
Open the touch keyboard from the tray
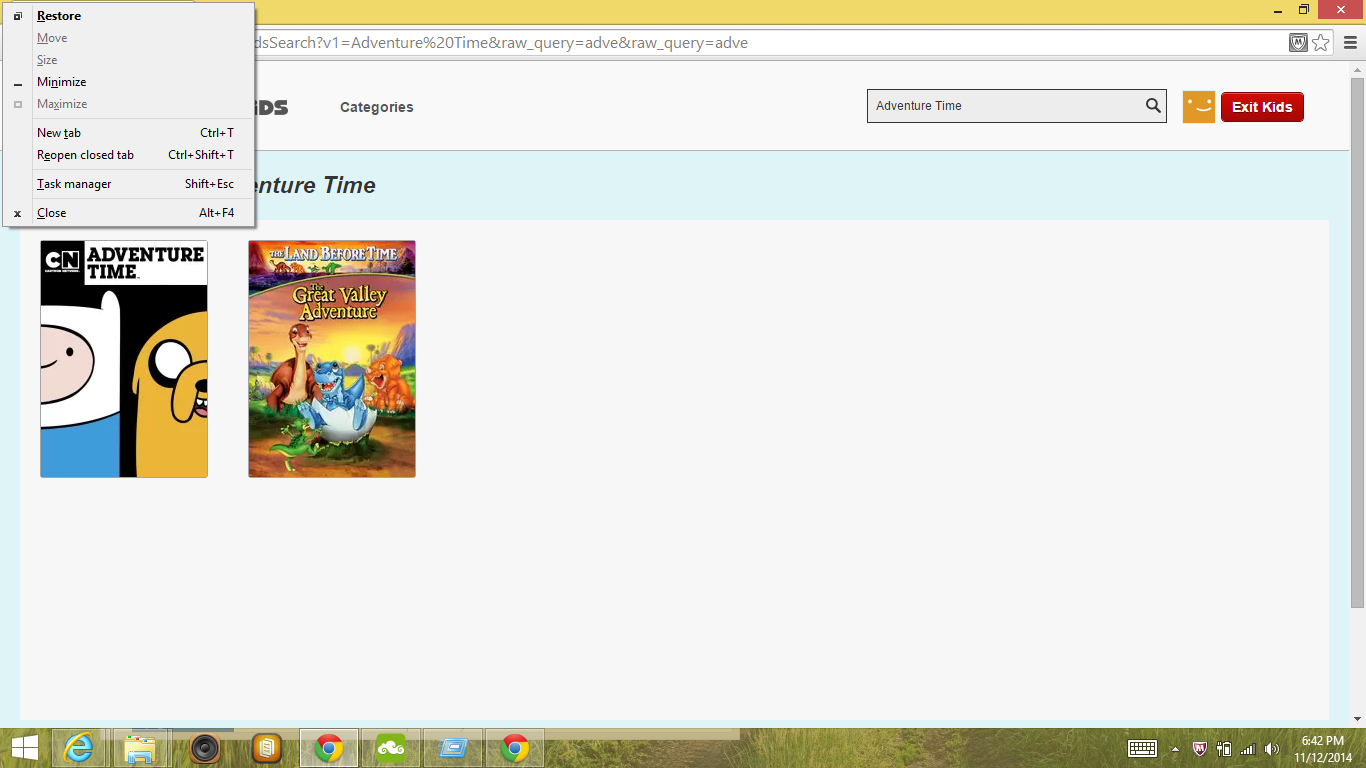(x=1142, y=748)
